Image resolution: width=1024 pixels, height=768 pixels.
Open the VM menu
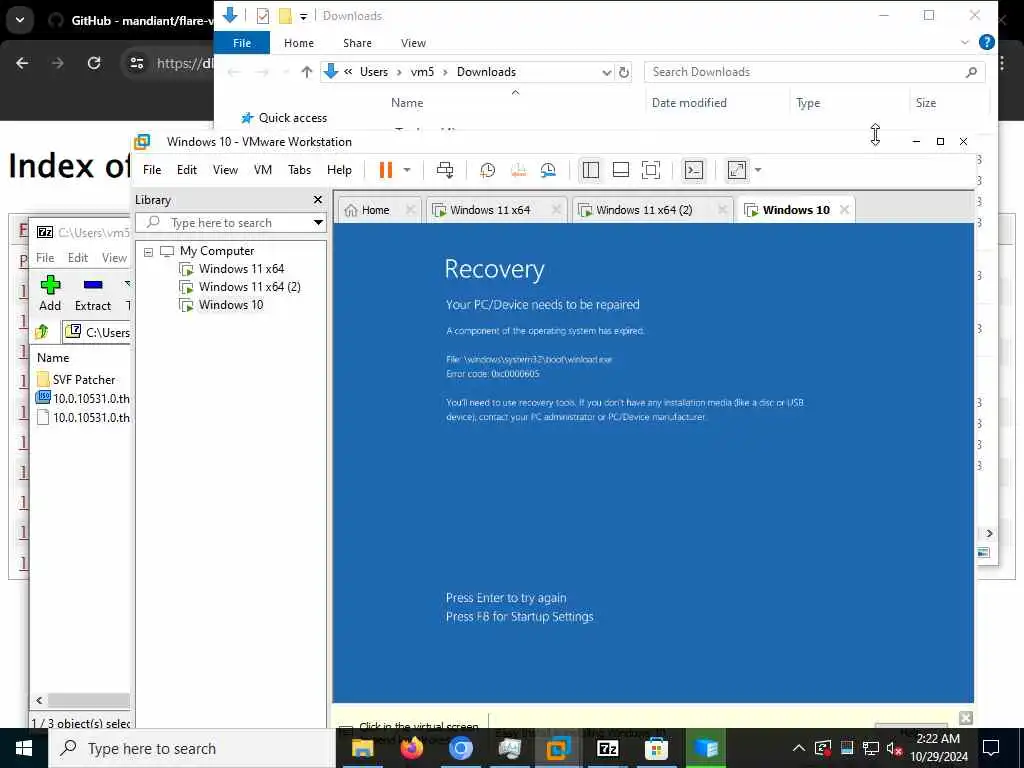(x=263, y=170)
